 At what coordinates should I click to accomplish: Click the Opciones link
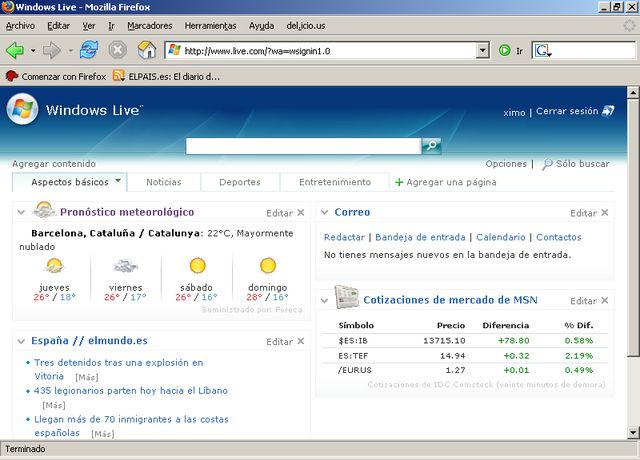click(x=506, y=164)
